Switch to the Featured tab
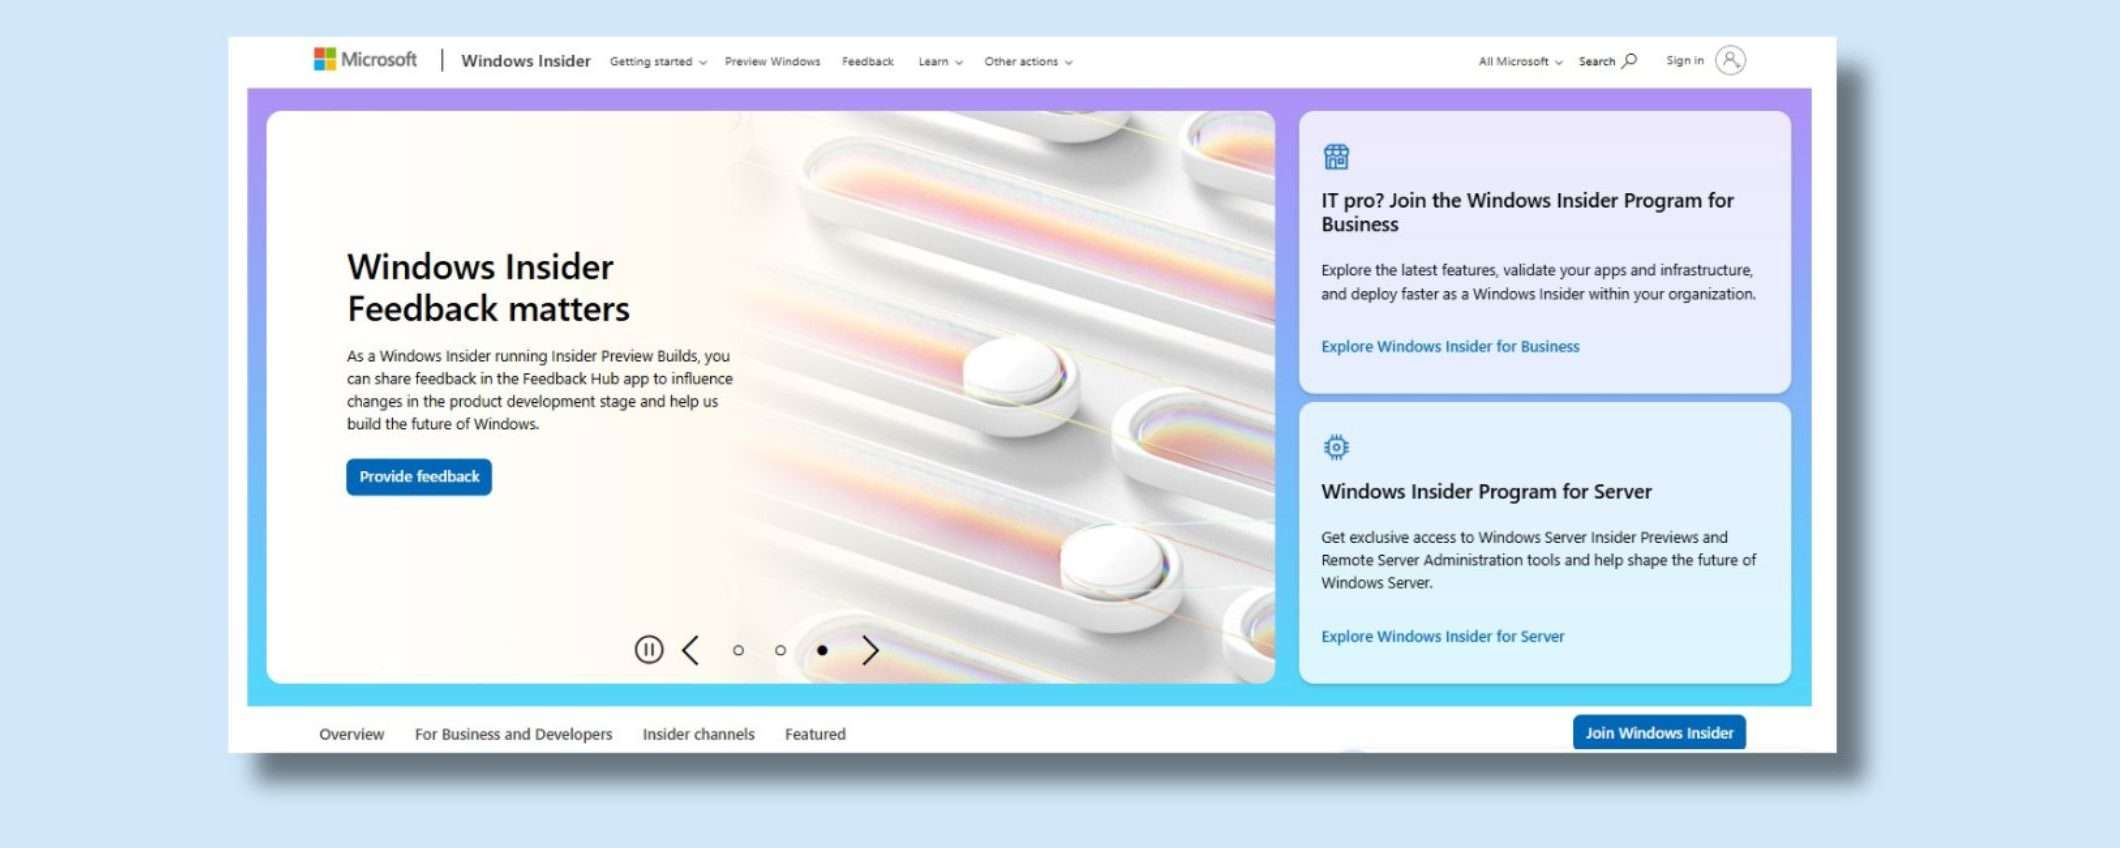Image resolution: width=2120 pixels, height=848 pixels. pyautogui.click(x=815, y=734)
